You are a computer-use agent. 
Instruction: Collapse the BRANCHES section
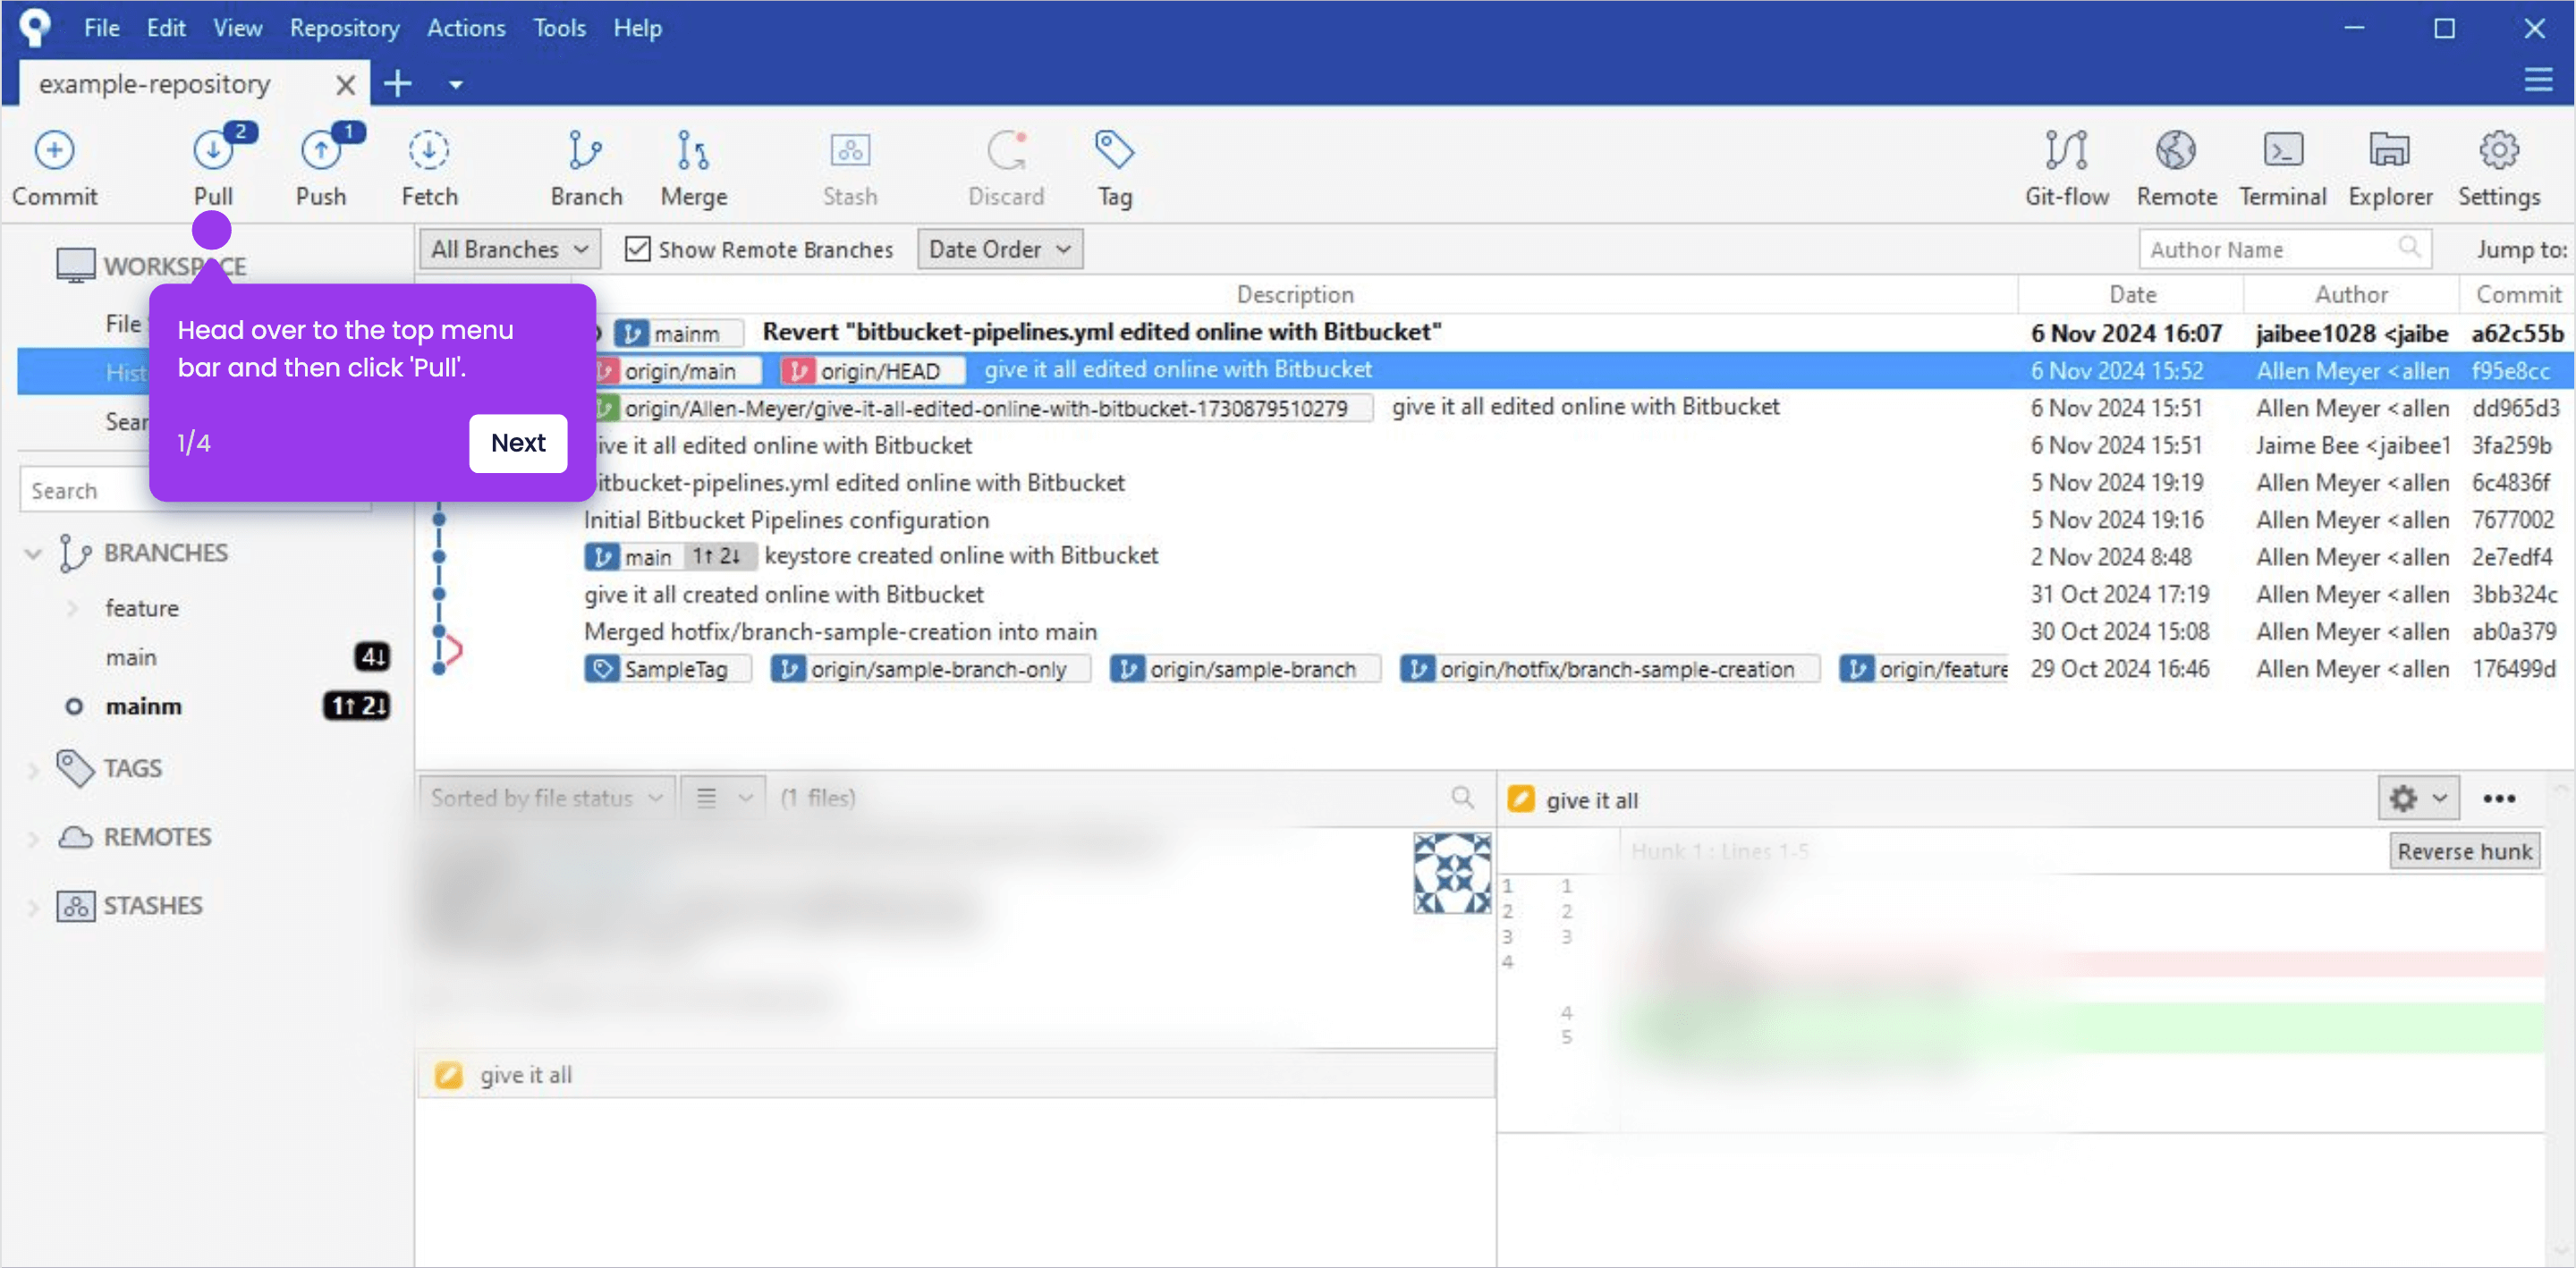click(33, 553)
